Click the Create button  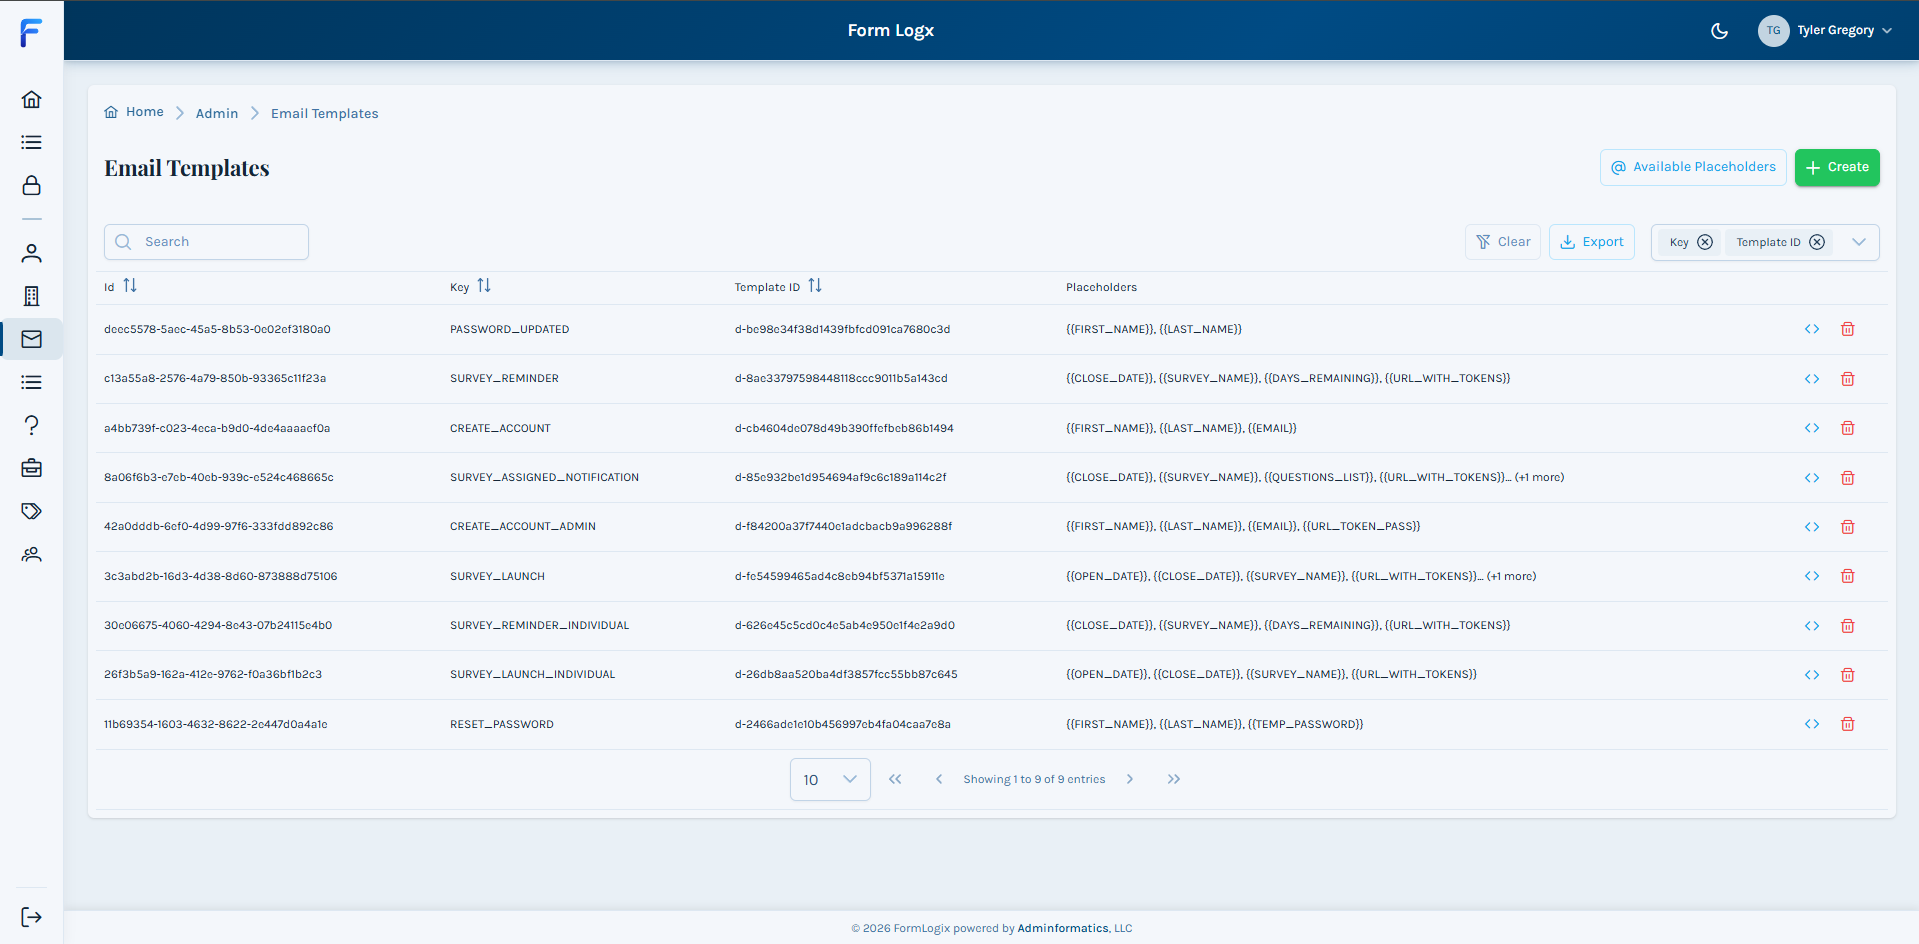[x=1837, y=167]
